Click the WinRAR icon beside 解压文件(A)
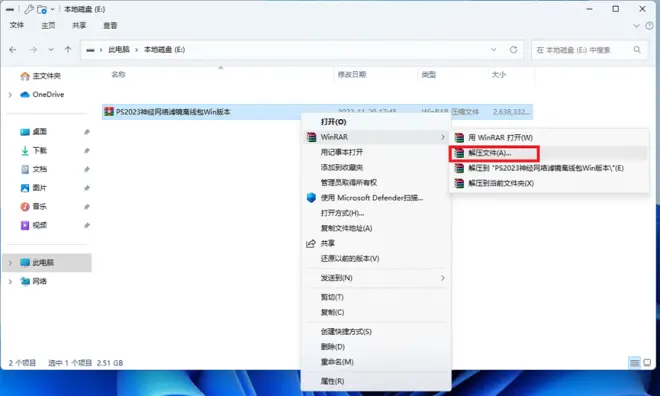 pos(459,153)
